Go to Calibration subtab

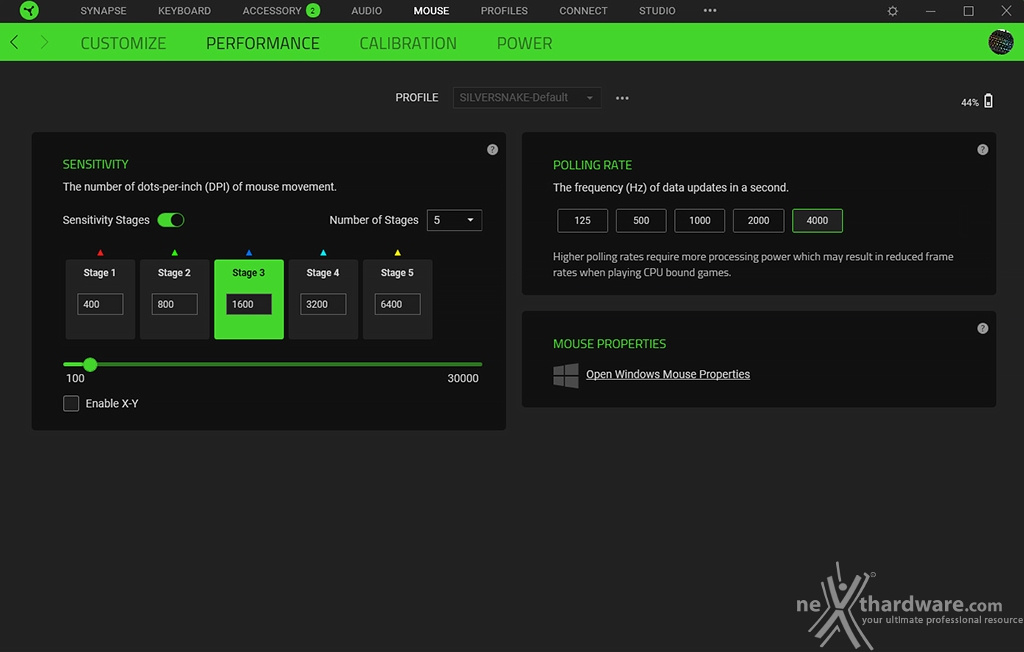(x=408, y=43)
